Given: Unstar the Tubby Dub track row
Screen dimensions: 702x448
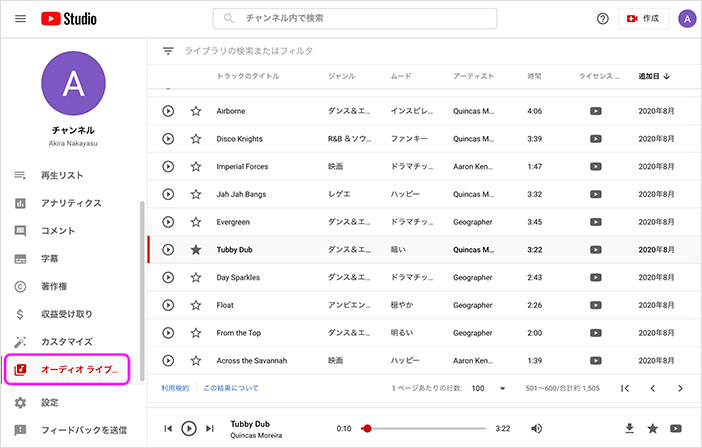Looking at the screenshot, I should (196, 250).
